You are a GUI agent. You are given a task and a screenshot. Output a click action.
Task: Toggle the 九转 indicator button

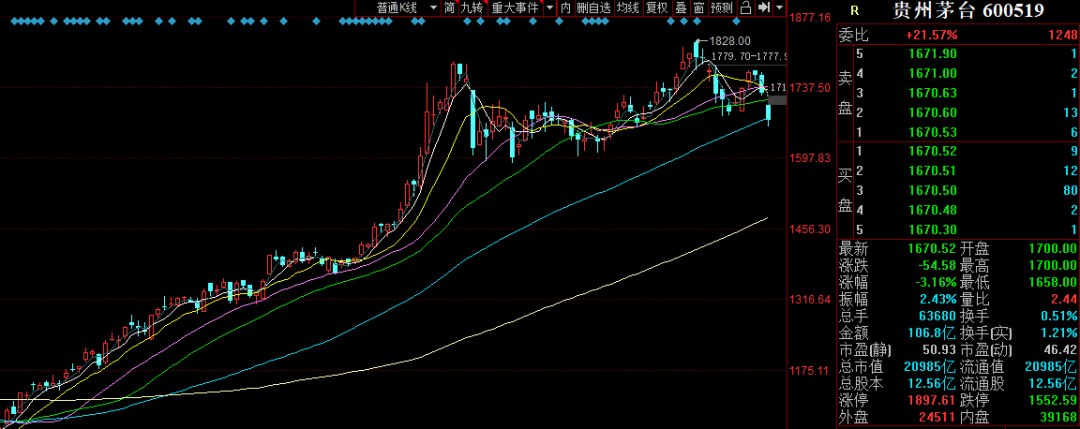(472, 8)
